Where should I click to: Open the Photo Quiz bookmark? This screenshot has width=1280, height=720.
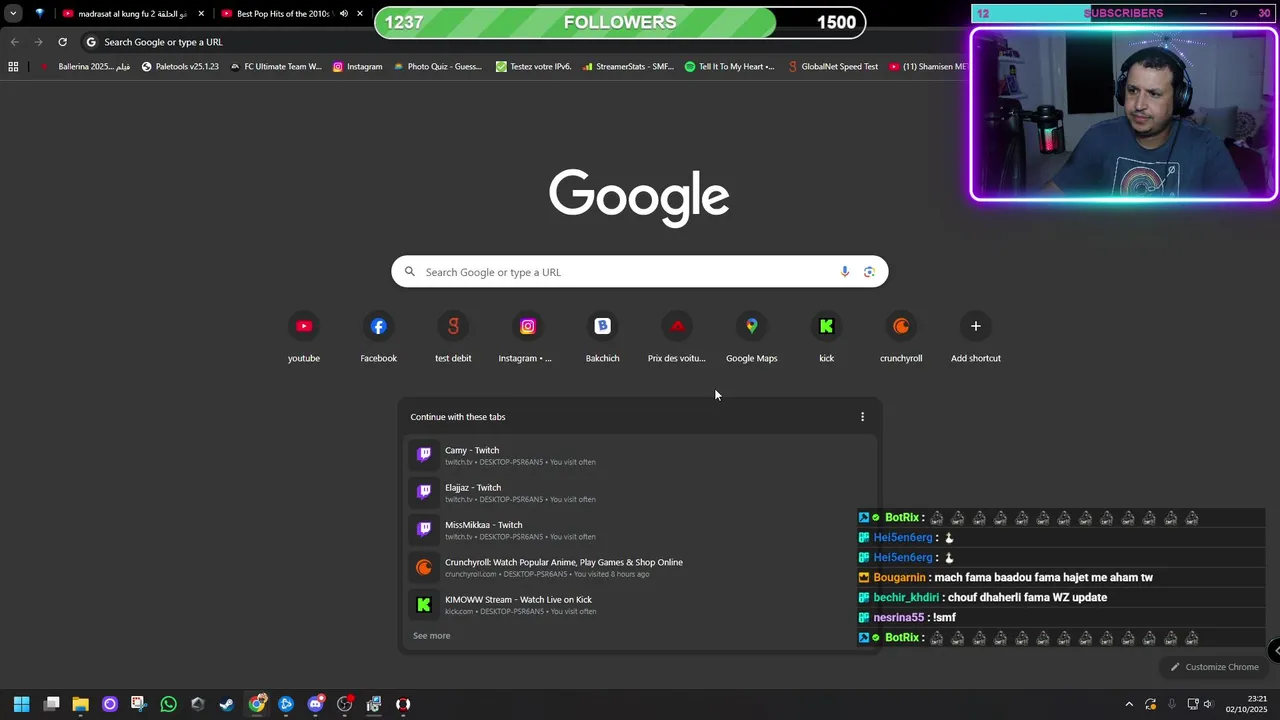438,67
